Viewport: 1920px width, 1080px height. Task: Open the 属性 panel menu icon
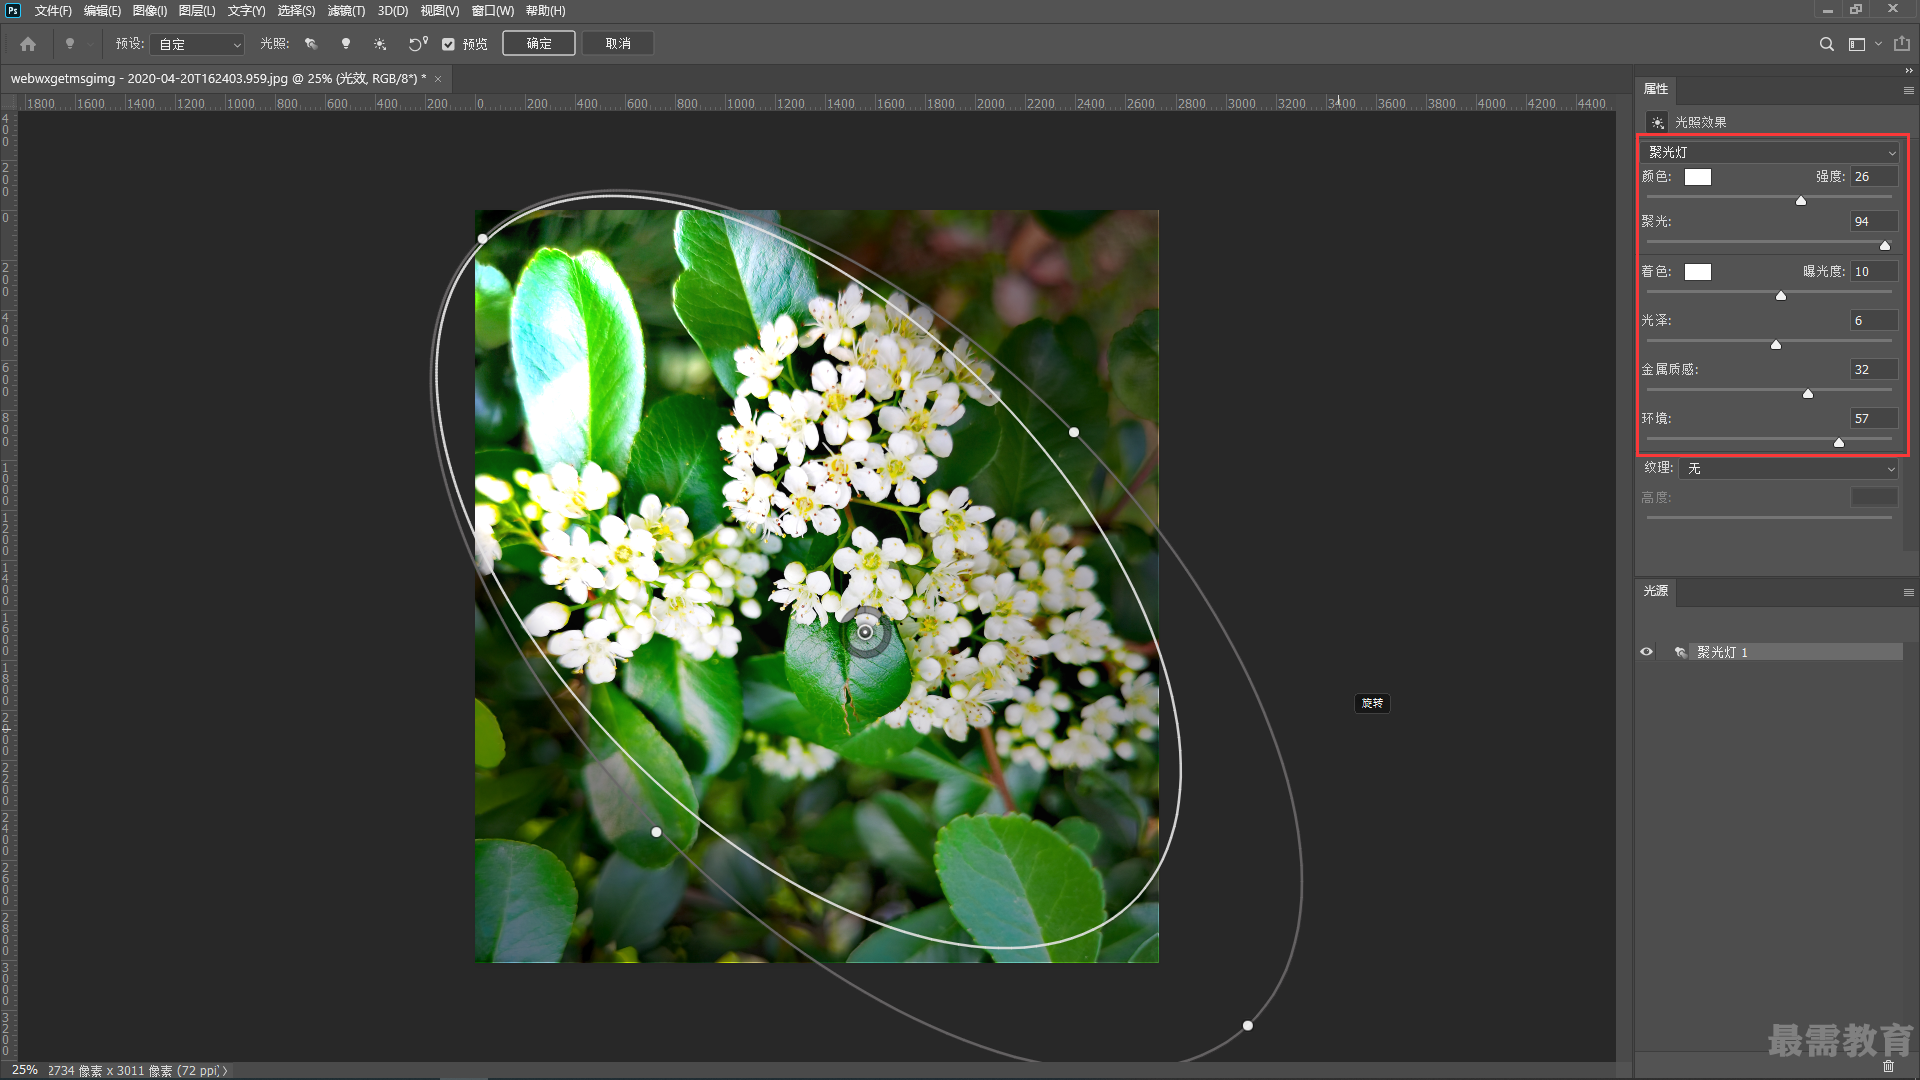pos(1908,90)
